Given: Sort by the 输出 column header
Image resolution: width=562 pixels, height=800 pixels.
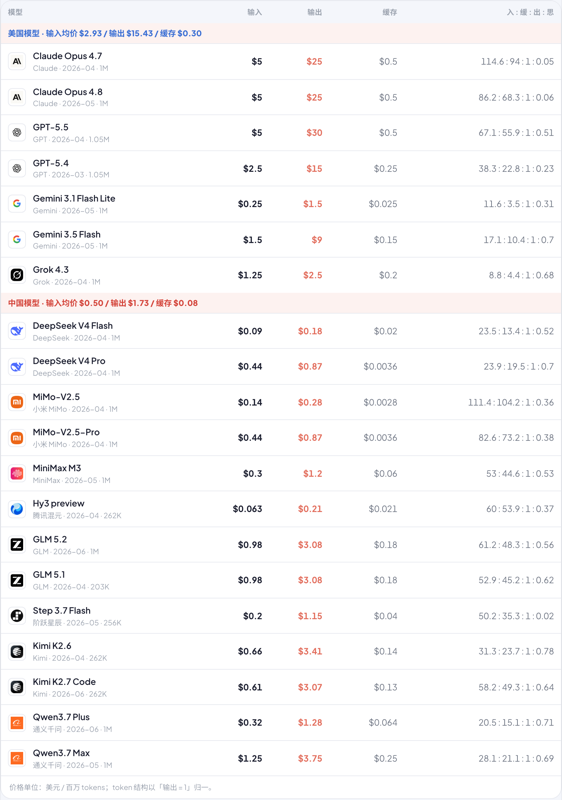Looking at the screenshot, I should tap(315, 12).
